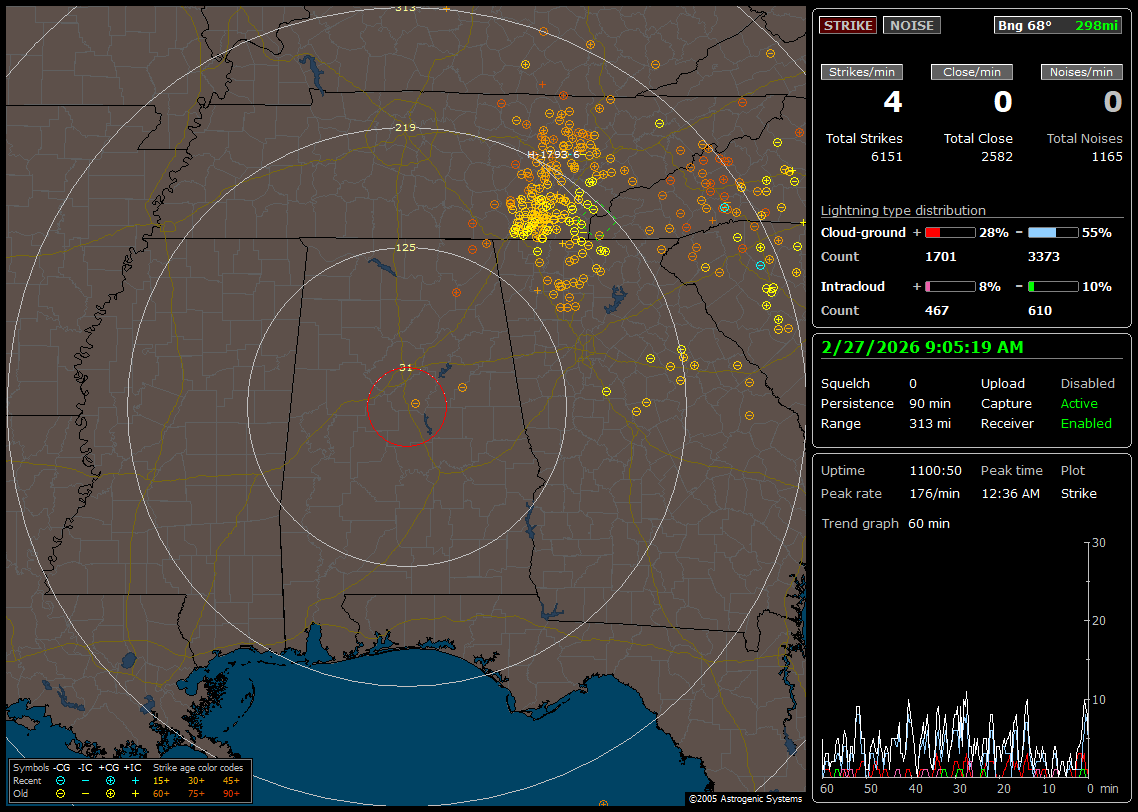The height and width of the screenshot is (812, 1138).
Task: Click the H-1793-6 storm cell label
Action: tap(553, 154)
